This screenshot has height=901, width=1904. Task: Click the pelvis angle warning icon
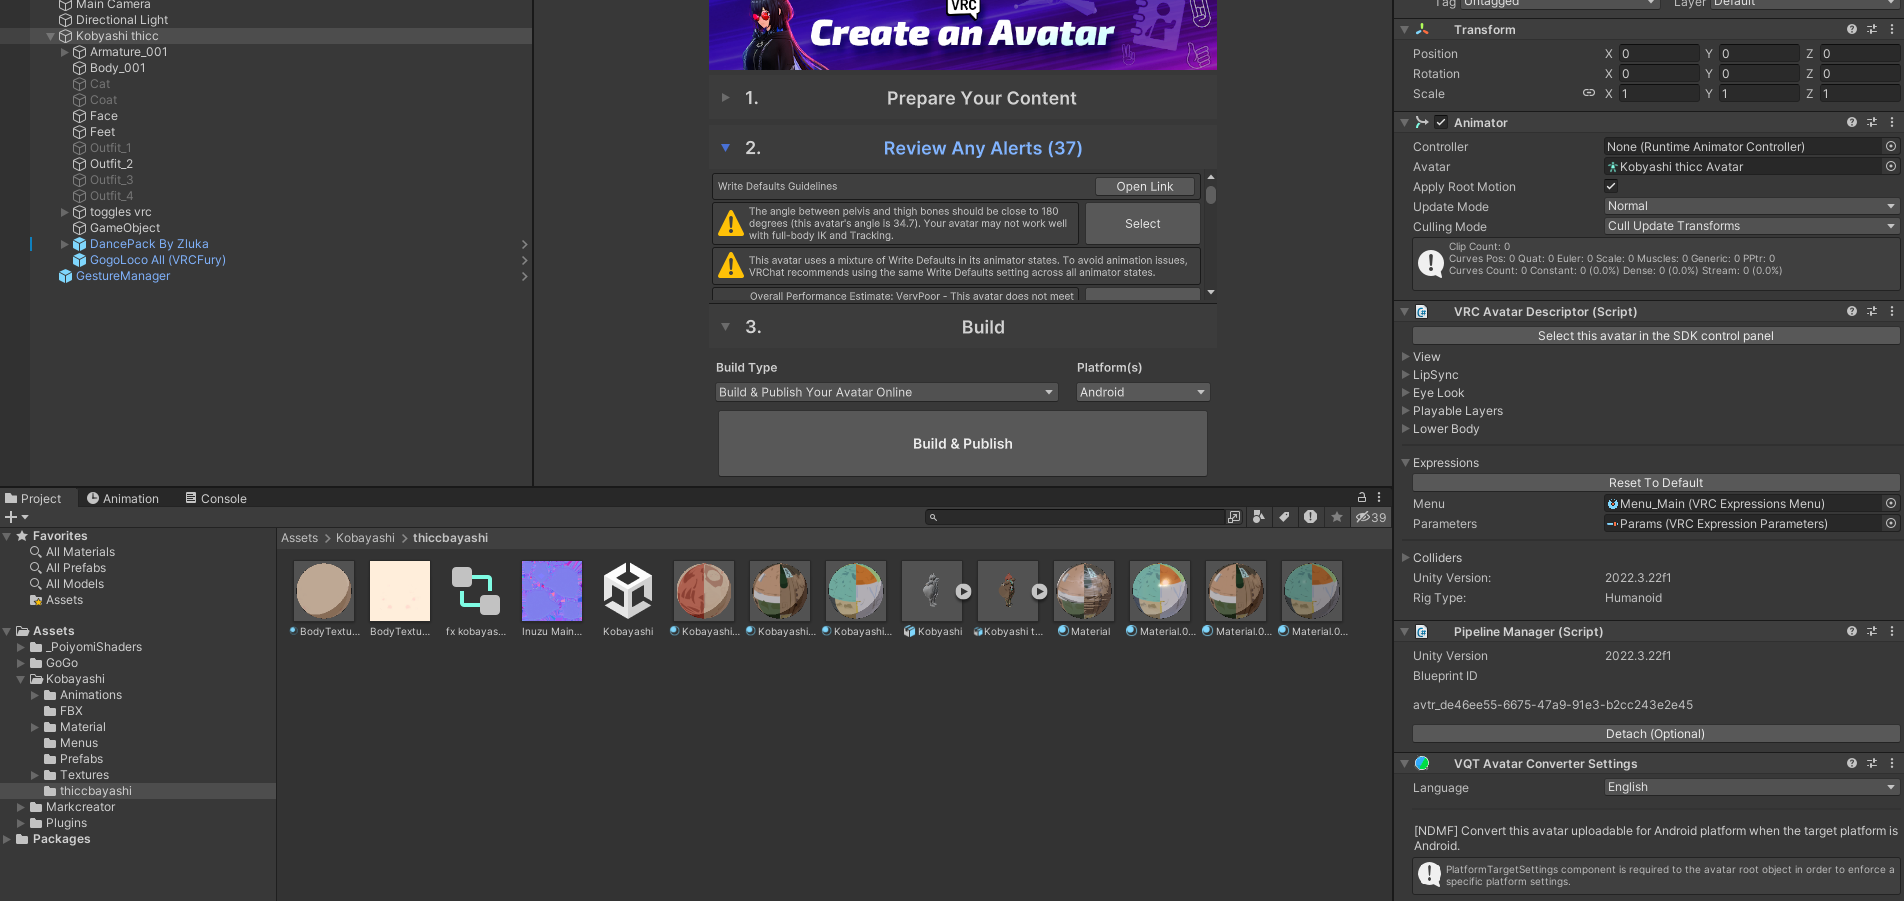pyautogui.click(x=731, y=223)
